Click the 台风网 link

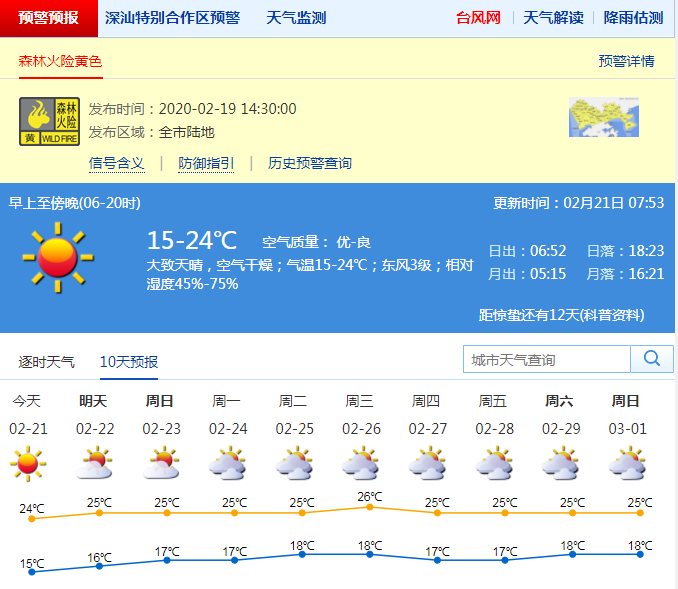pos(478,18)
